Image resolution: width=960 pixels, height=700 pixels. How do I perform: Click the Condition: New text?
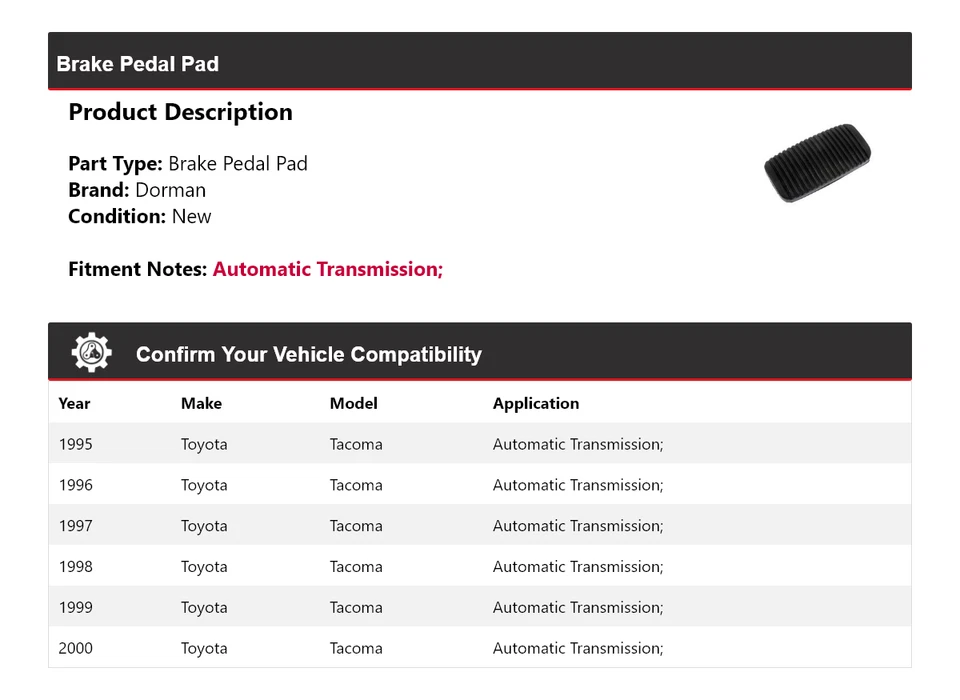click(x=140, y=217)
